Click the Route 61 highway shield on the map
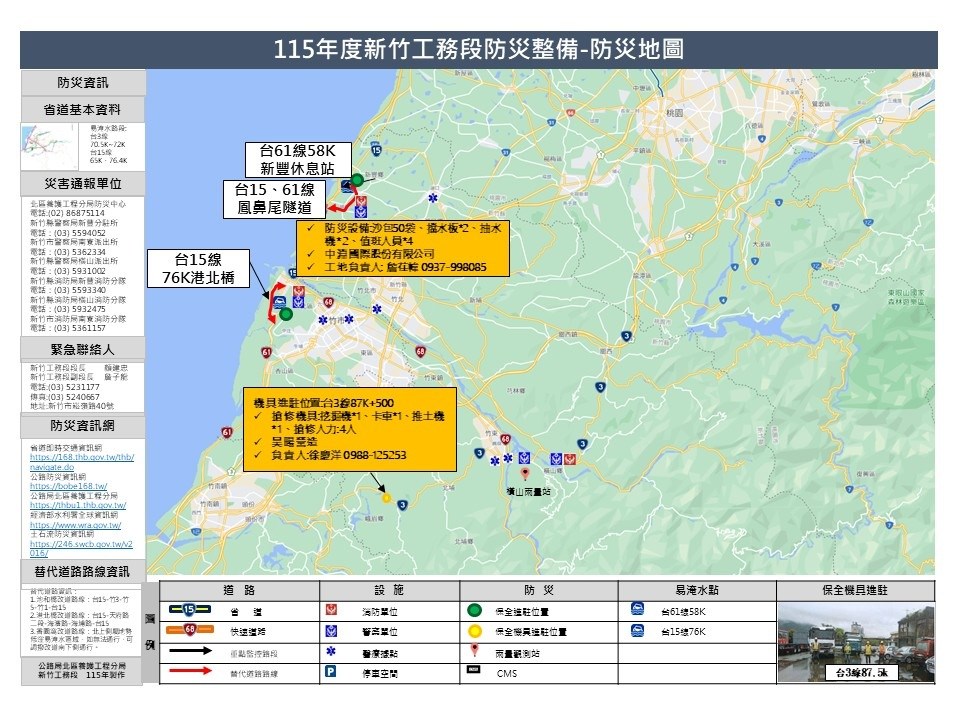 point(266,352)
